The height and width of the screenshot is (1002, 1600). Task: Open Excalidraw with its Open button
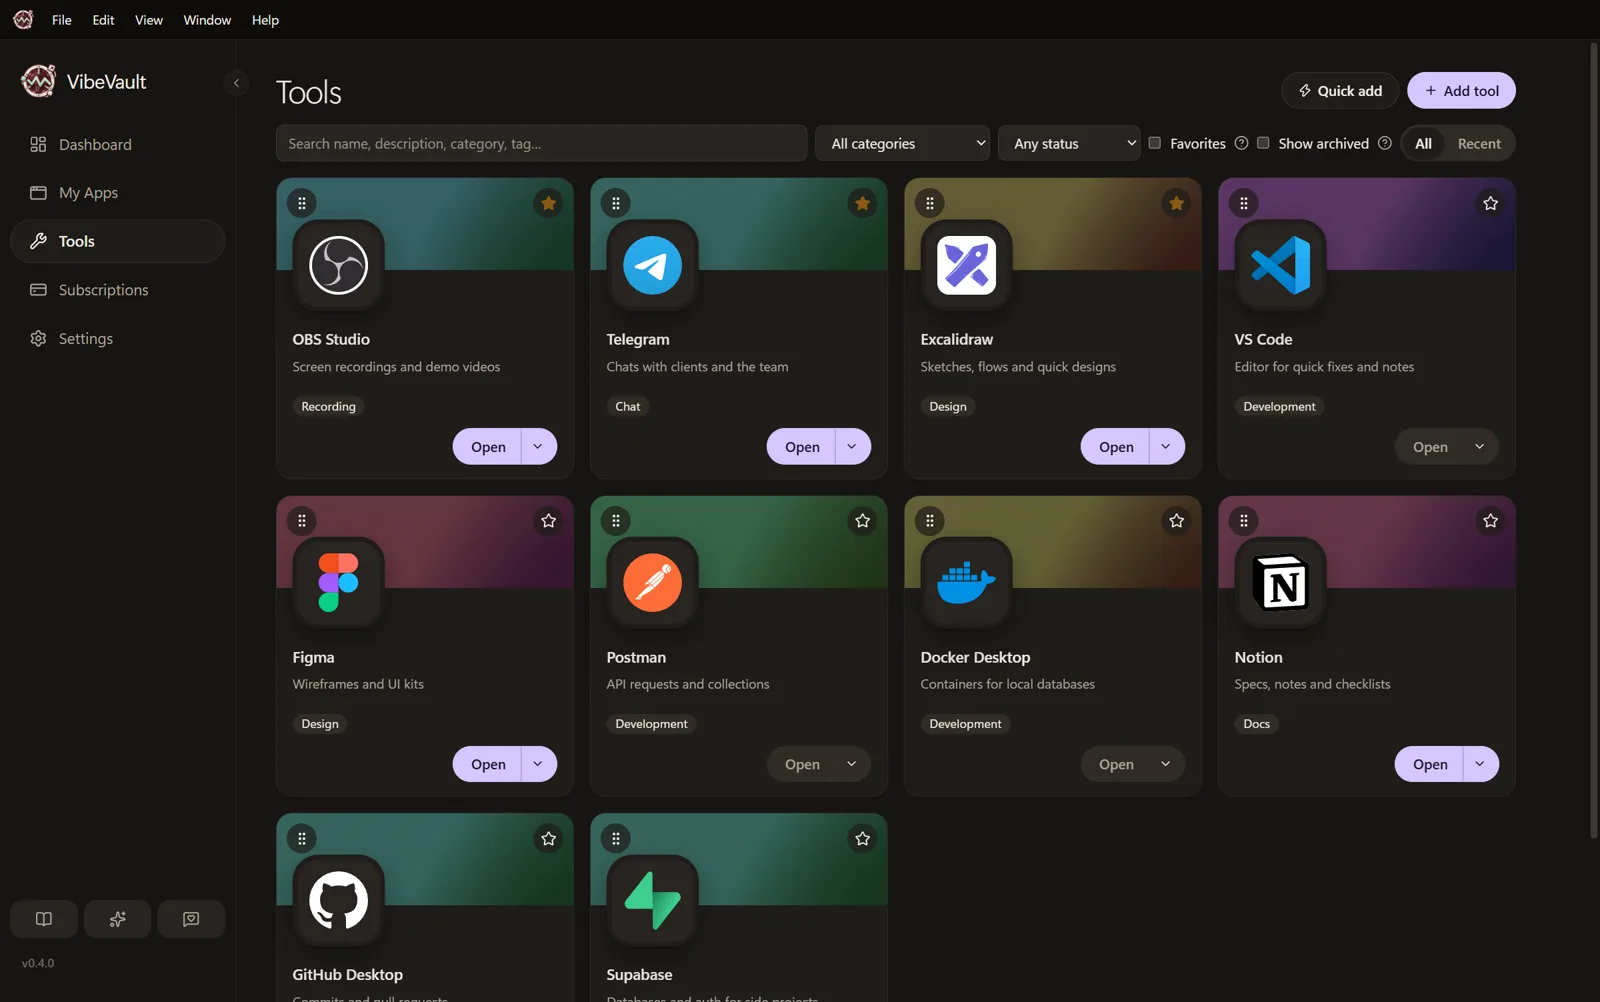click(x=1116, y=446)
